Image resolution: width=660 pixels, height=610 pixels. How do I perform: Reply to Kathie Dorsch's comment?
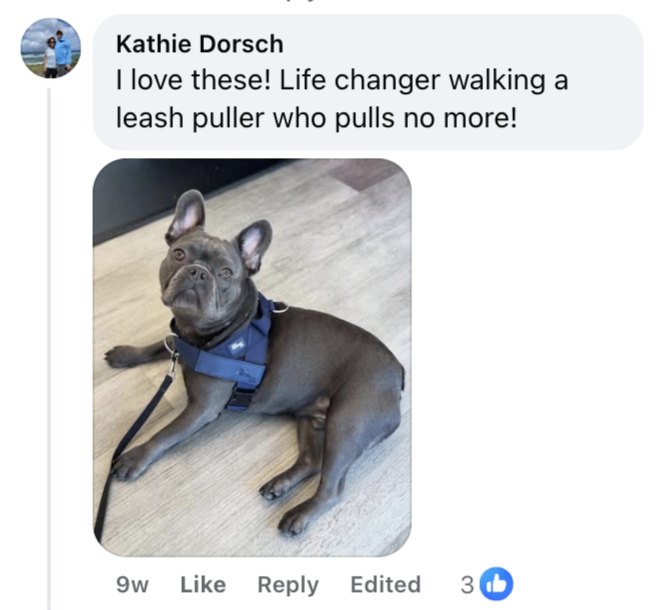[x=288, y=585]
